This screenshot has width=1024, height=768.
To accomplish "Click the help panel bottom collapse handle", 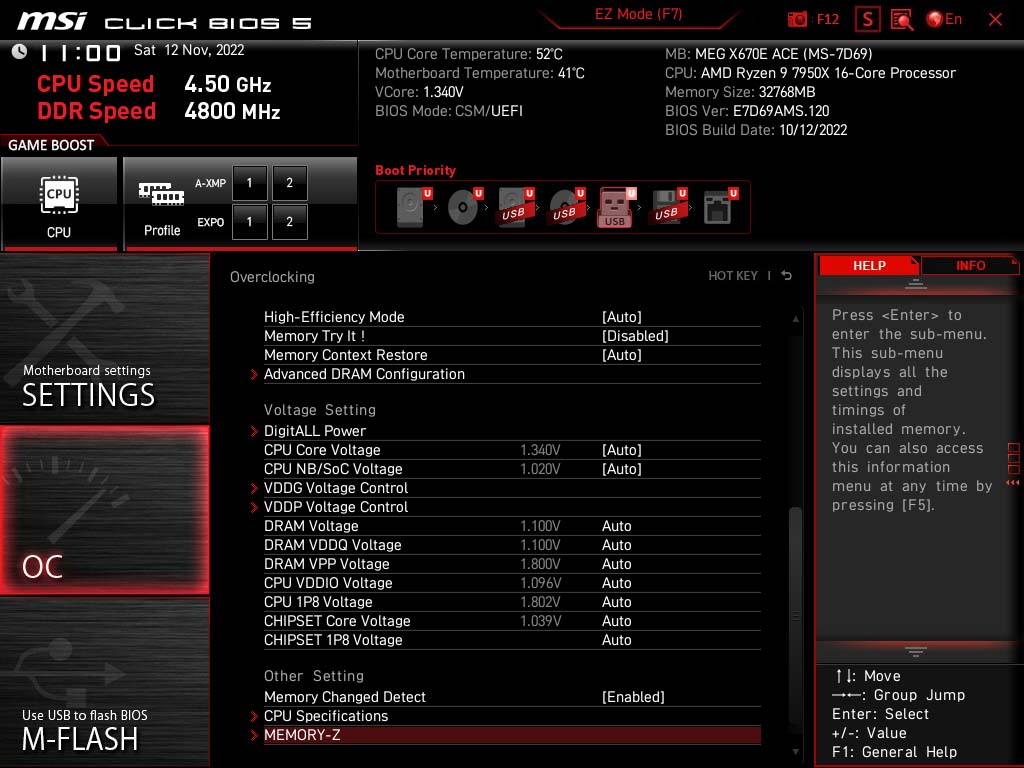I will click(x=916, y=651).
